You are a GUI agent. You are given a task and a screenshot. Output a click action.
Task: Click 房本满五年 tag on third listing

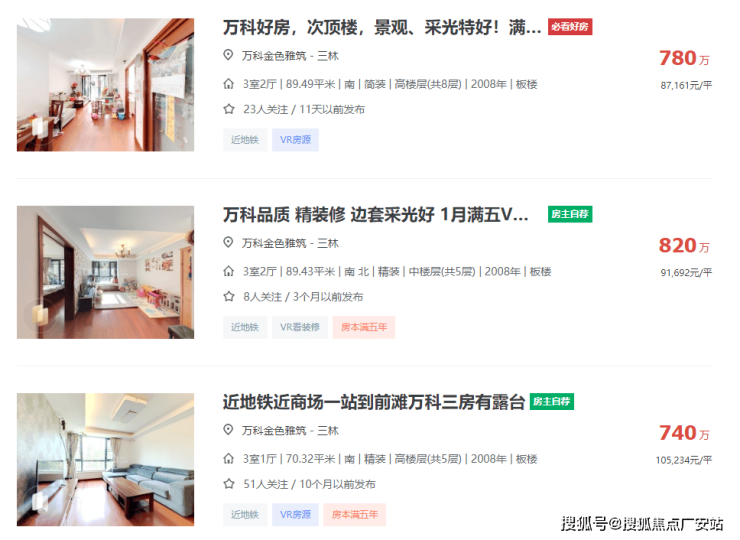(355, 515)
